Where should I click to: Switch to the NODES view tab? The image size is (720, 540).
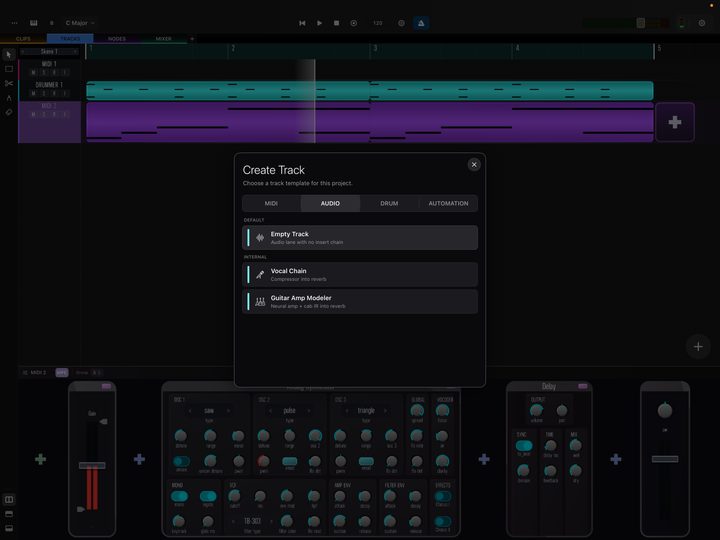click(x=117, y=39)
